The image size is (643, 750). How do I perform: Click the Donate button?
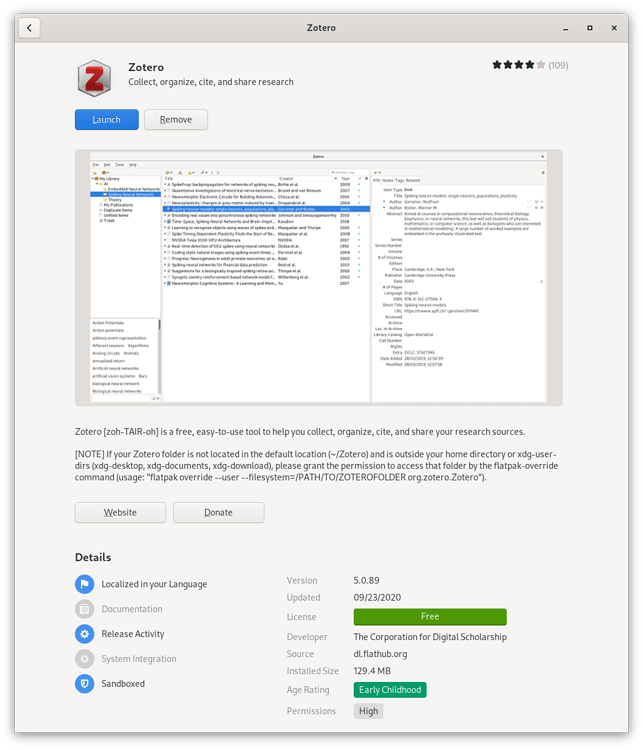[219, 512]
